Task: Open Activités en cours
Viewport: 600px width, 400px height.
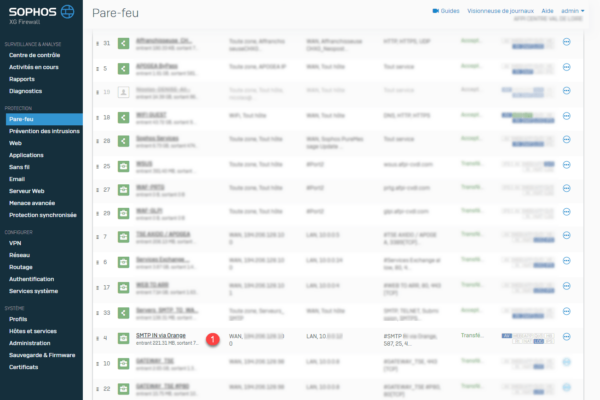Action: [x=34, y=67]
